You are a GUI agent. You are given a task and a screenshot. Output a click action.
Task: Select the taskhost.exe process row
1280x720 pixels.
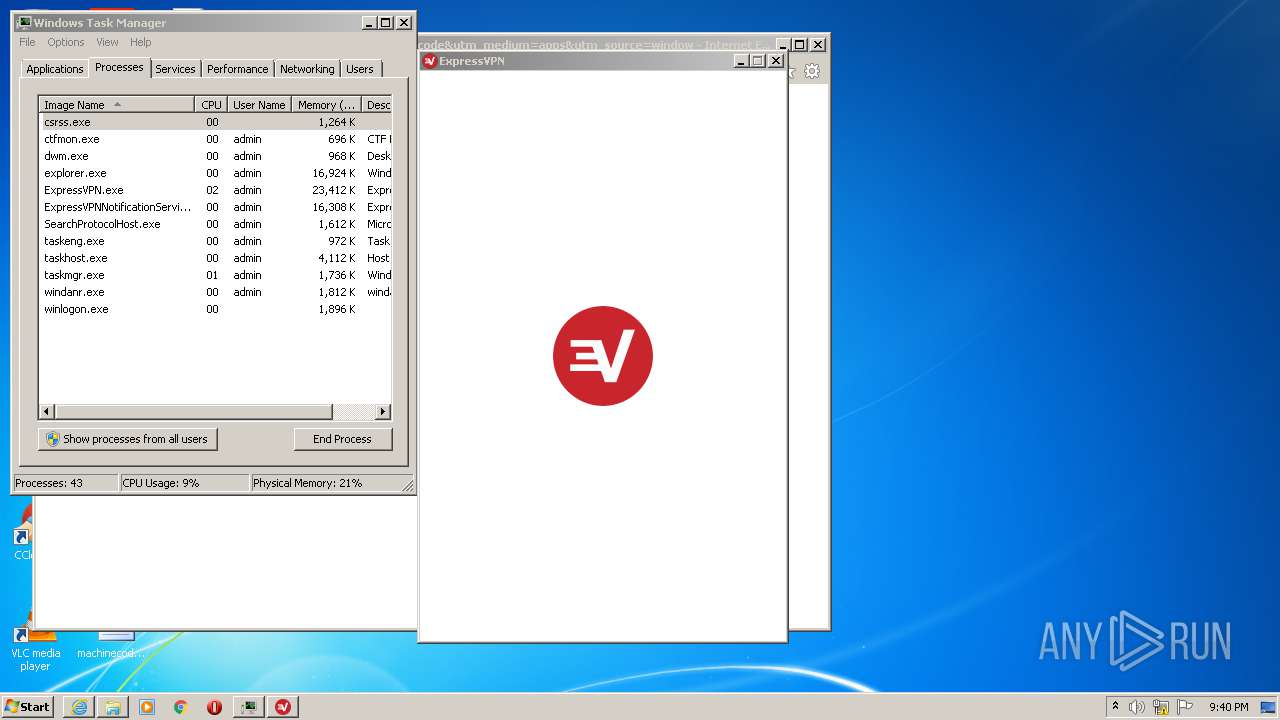tap(215, 258)
